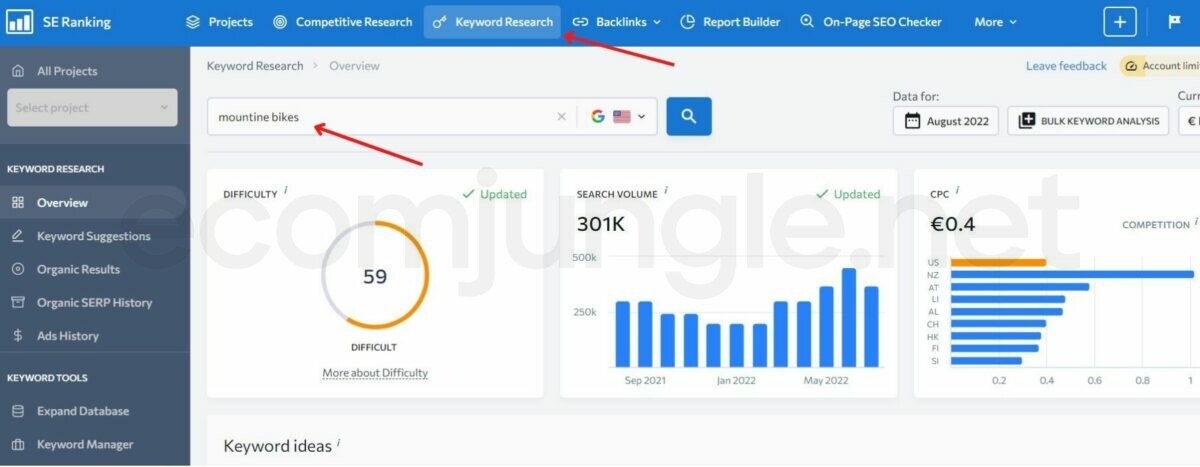The image size is (1200, 467).
Task: Click the keyword search input field
Action: point(380,117)
